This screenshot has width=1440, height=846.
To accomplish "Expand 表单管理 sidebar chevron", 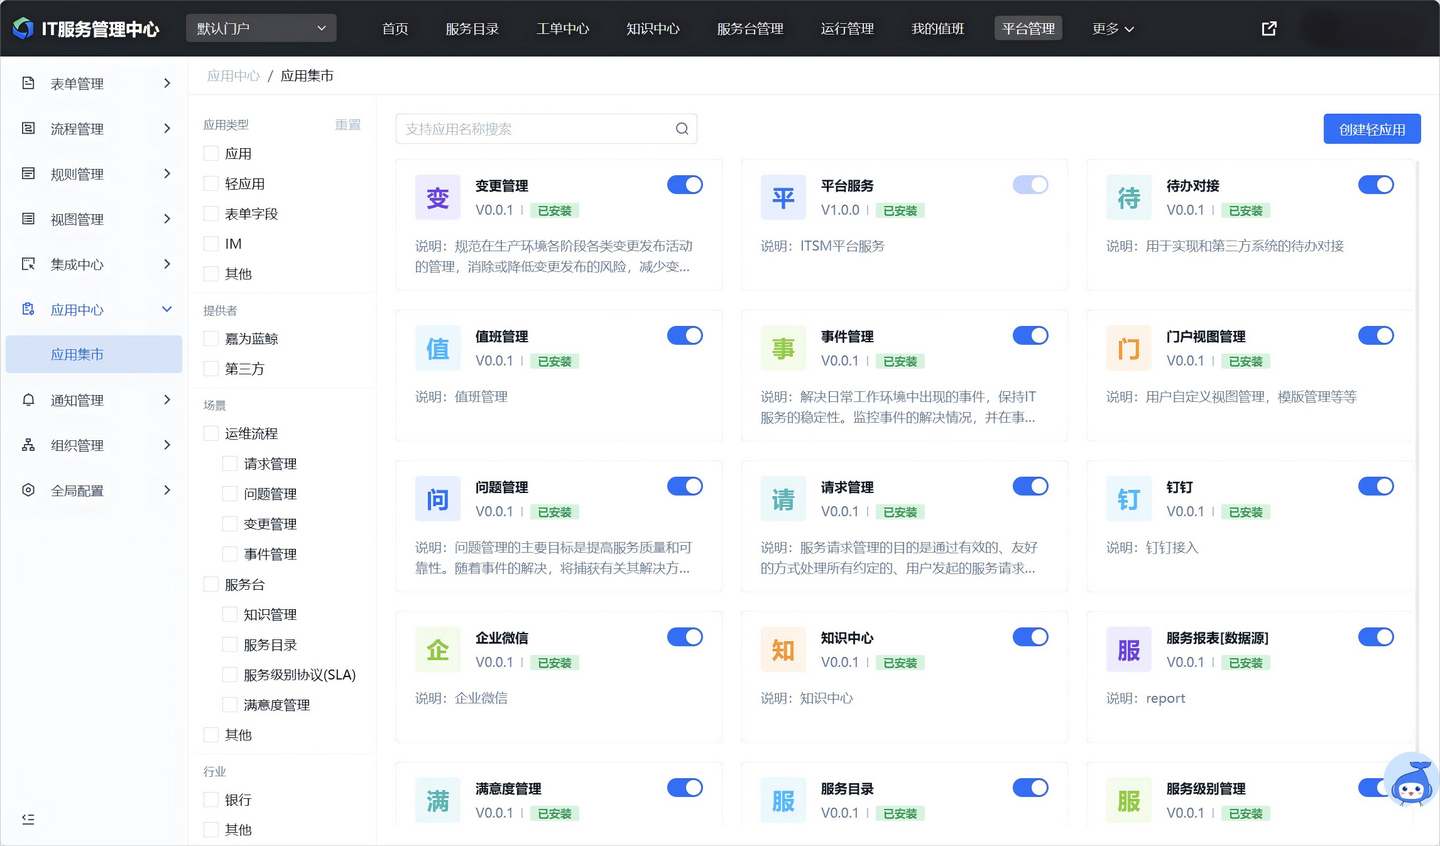I will coord(167,83).
